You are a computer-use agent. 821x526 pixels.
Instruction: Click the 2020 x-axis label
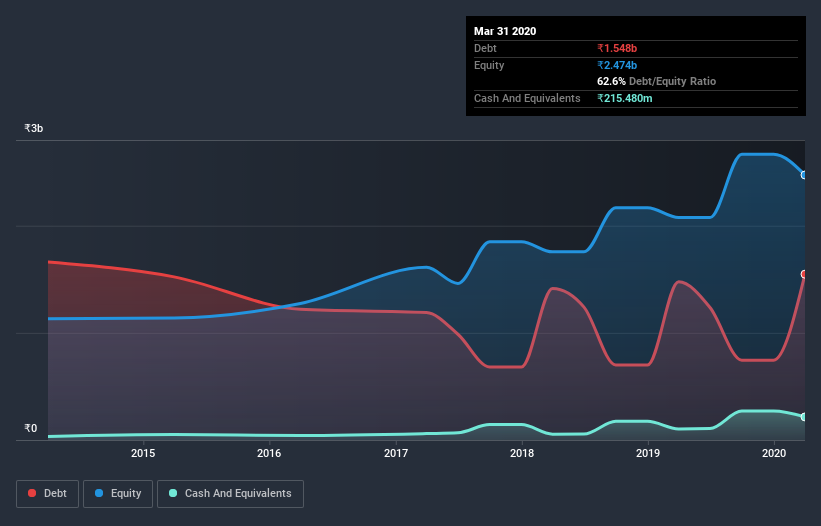(774, 453)
